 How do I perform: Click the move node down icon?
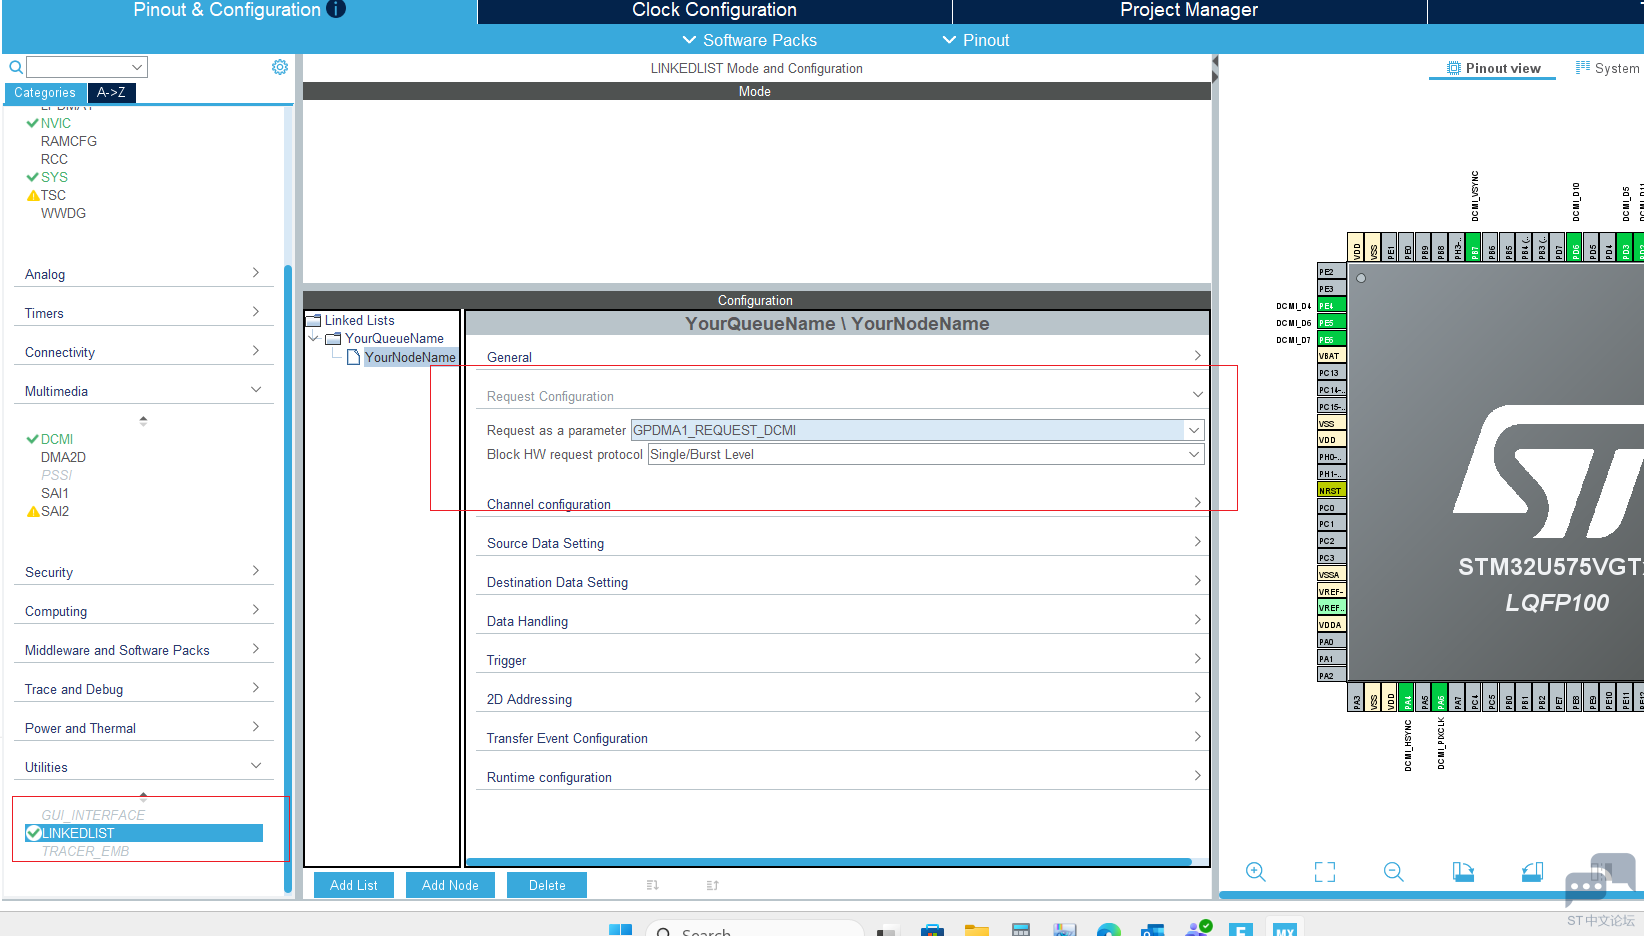click(x=653, y=885)
